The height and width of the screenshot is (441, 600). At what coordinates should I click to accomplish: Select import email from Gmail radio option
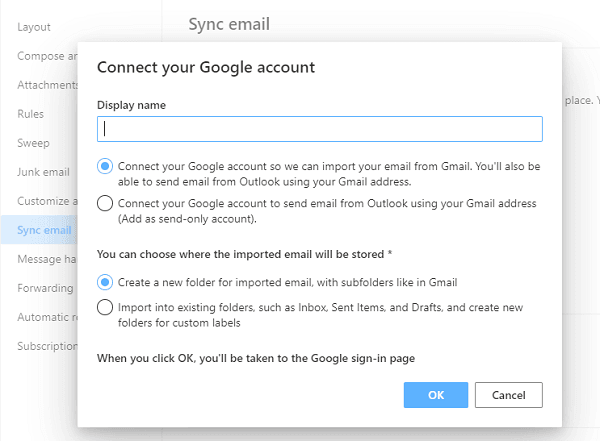pyautogui.click(x=105, y=167)
